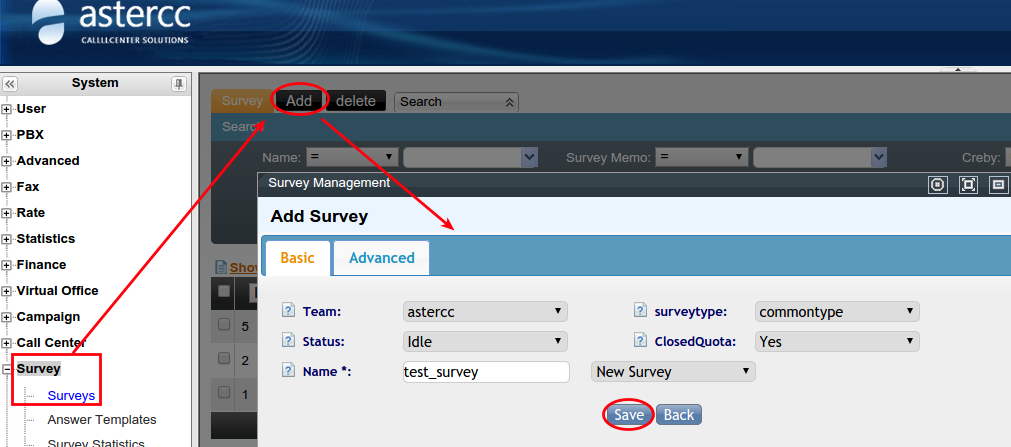
Task: Click second Survey Management window control icon
Action: click(x=968, y=184)
